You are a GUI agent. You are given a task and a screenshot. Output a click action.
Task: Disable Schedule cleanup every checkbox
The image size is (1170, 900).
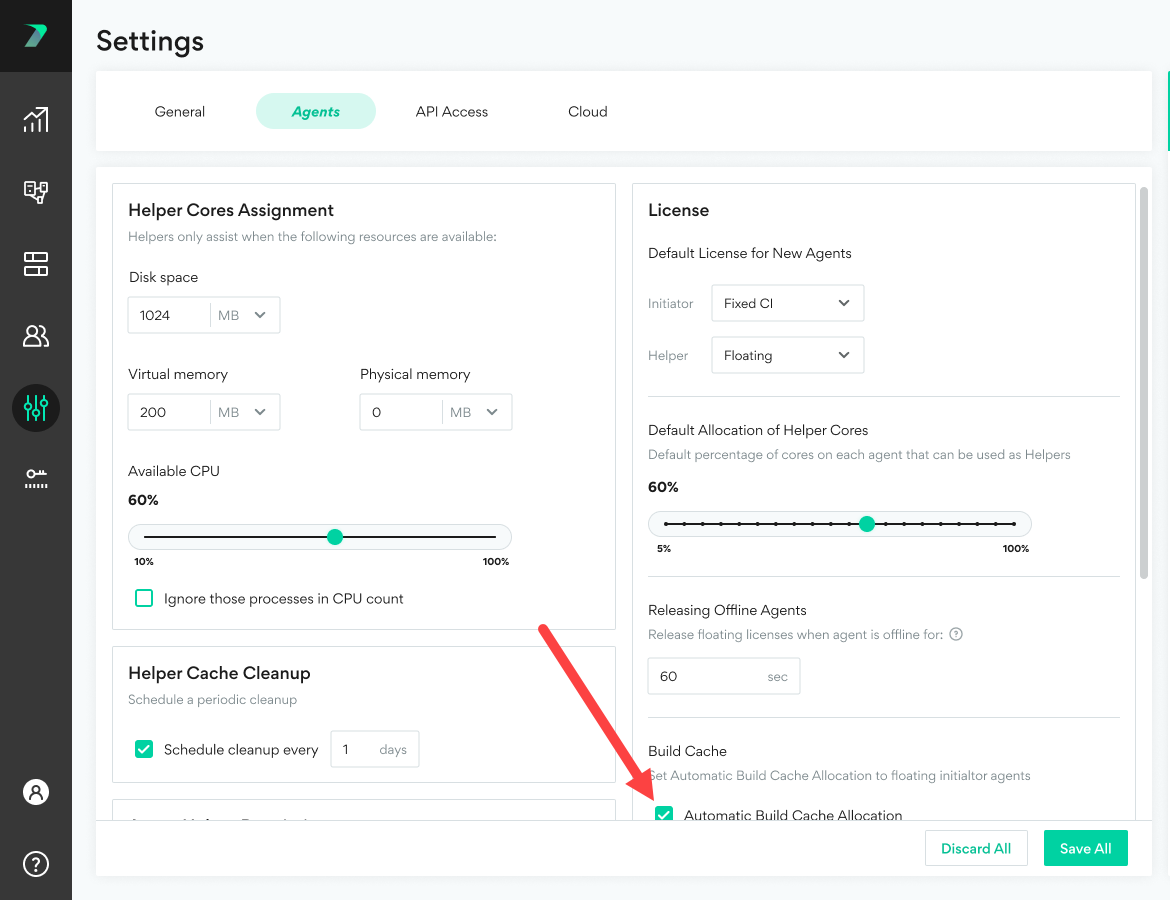144,748
